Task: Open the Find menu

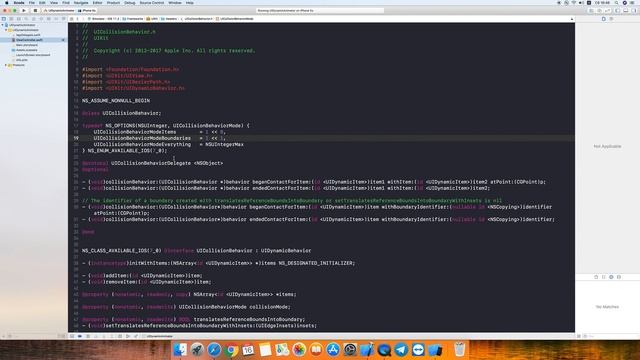Action: (66, 3)
